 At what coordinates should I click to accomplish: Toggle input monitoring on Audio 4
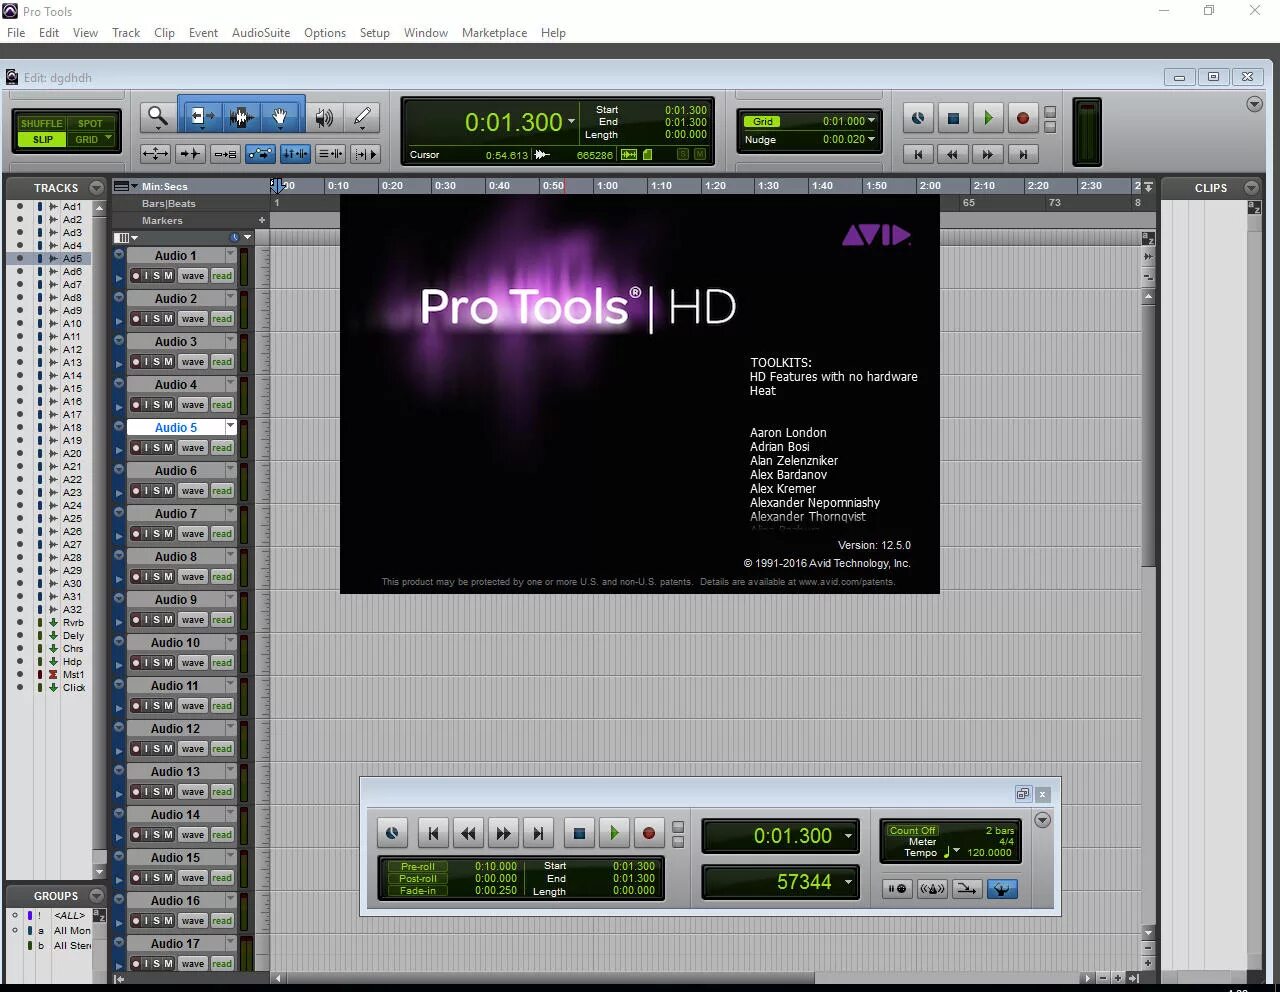point(145,405)
